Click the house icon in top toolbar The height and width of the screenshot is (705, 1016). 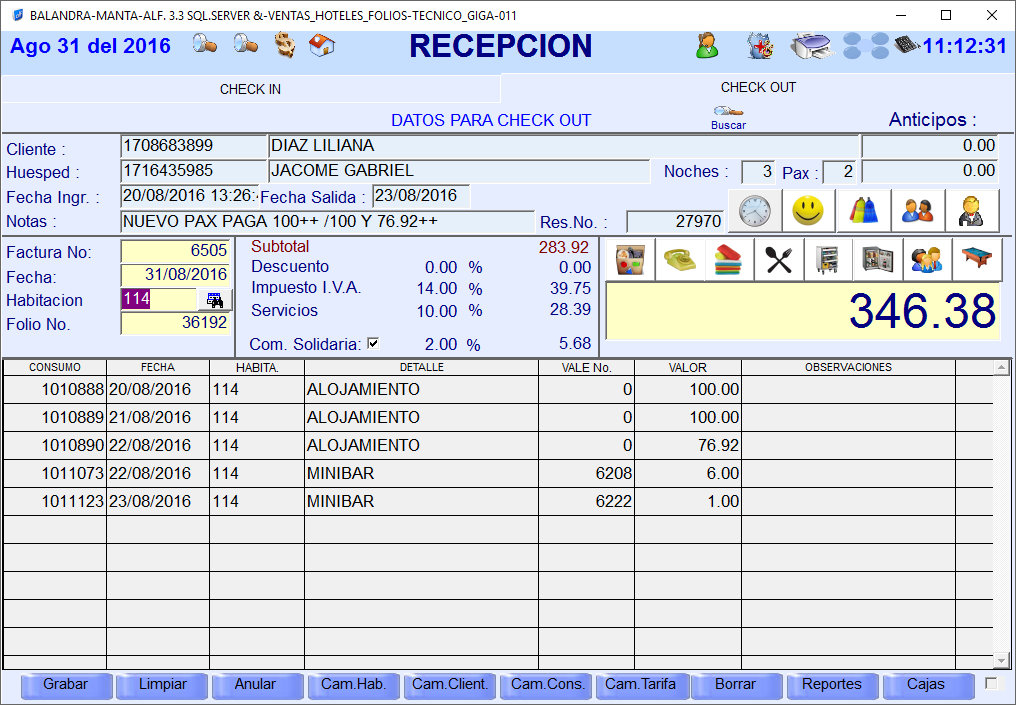pyautogui.click(x=322, y=46)
